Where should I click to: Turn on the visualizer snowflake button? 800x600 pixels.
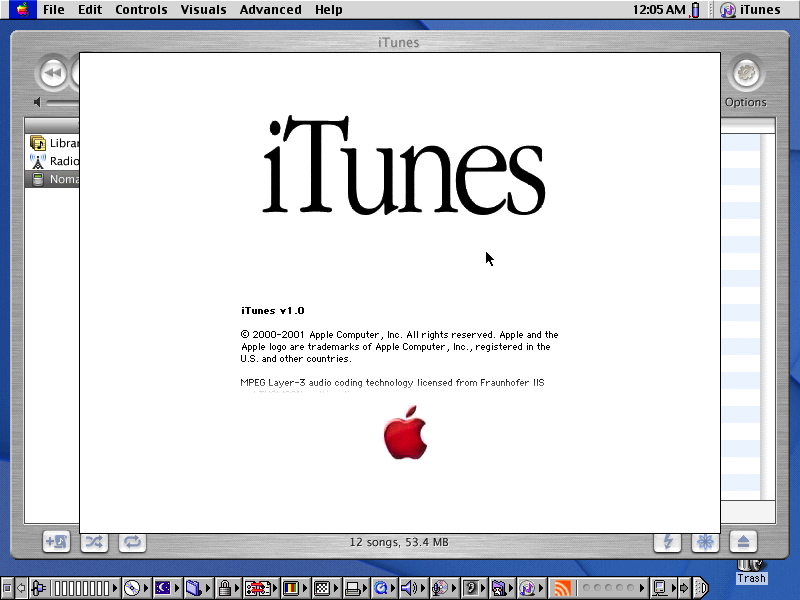(705, 541)
